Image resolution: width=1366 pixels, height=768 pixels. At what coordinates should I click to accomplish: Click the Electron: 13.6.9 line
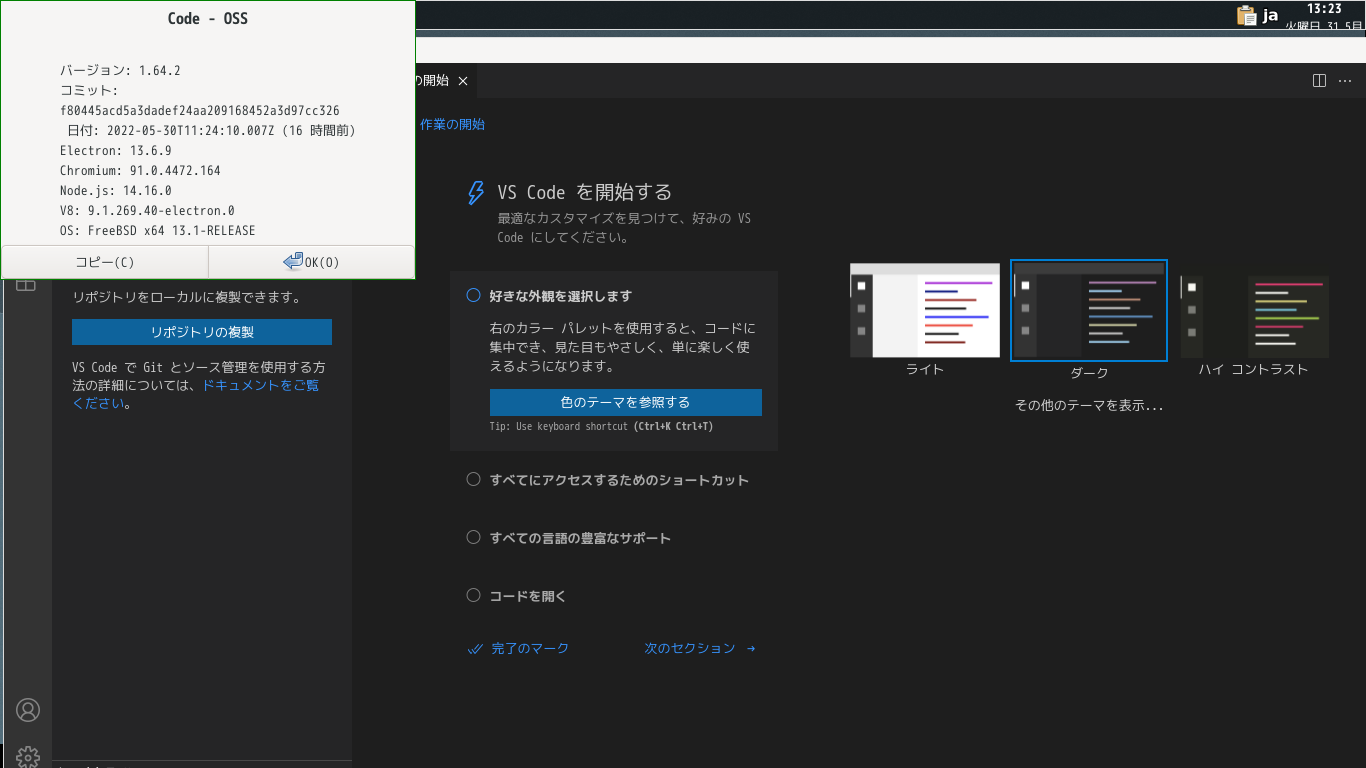[116, 150]
